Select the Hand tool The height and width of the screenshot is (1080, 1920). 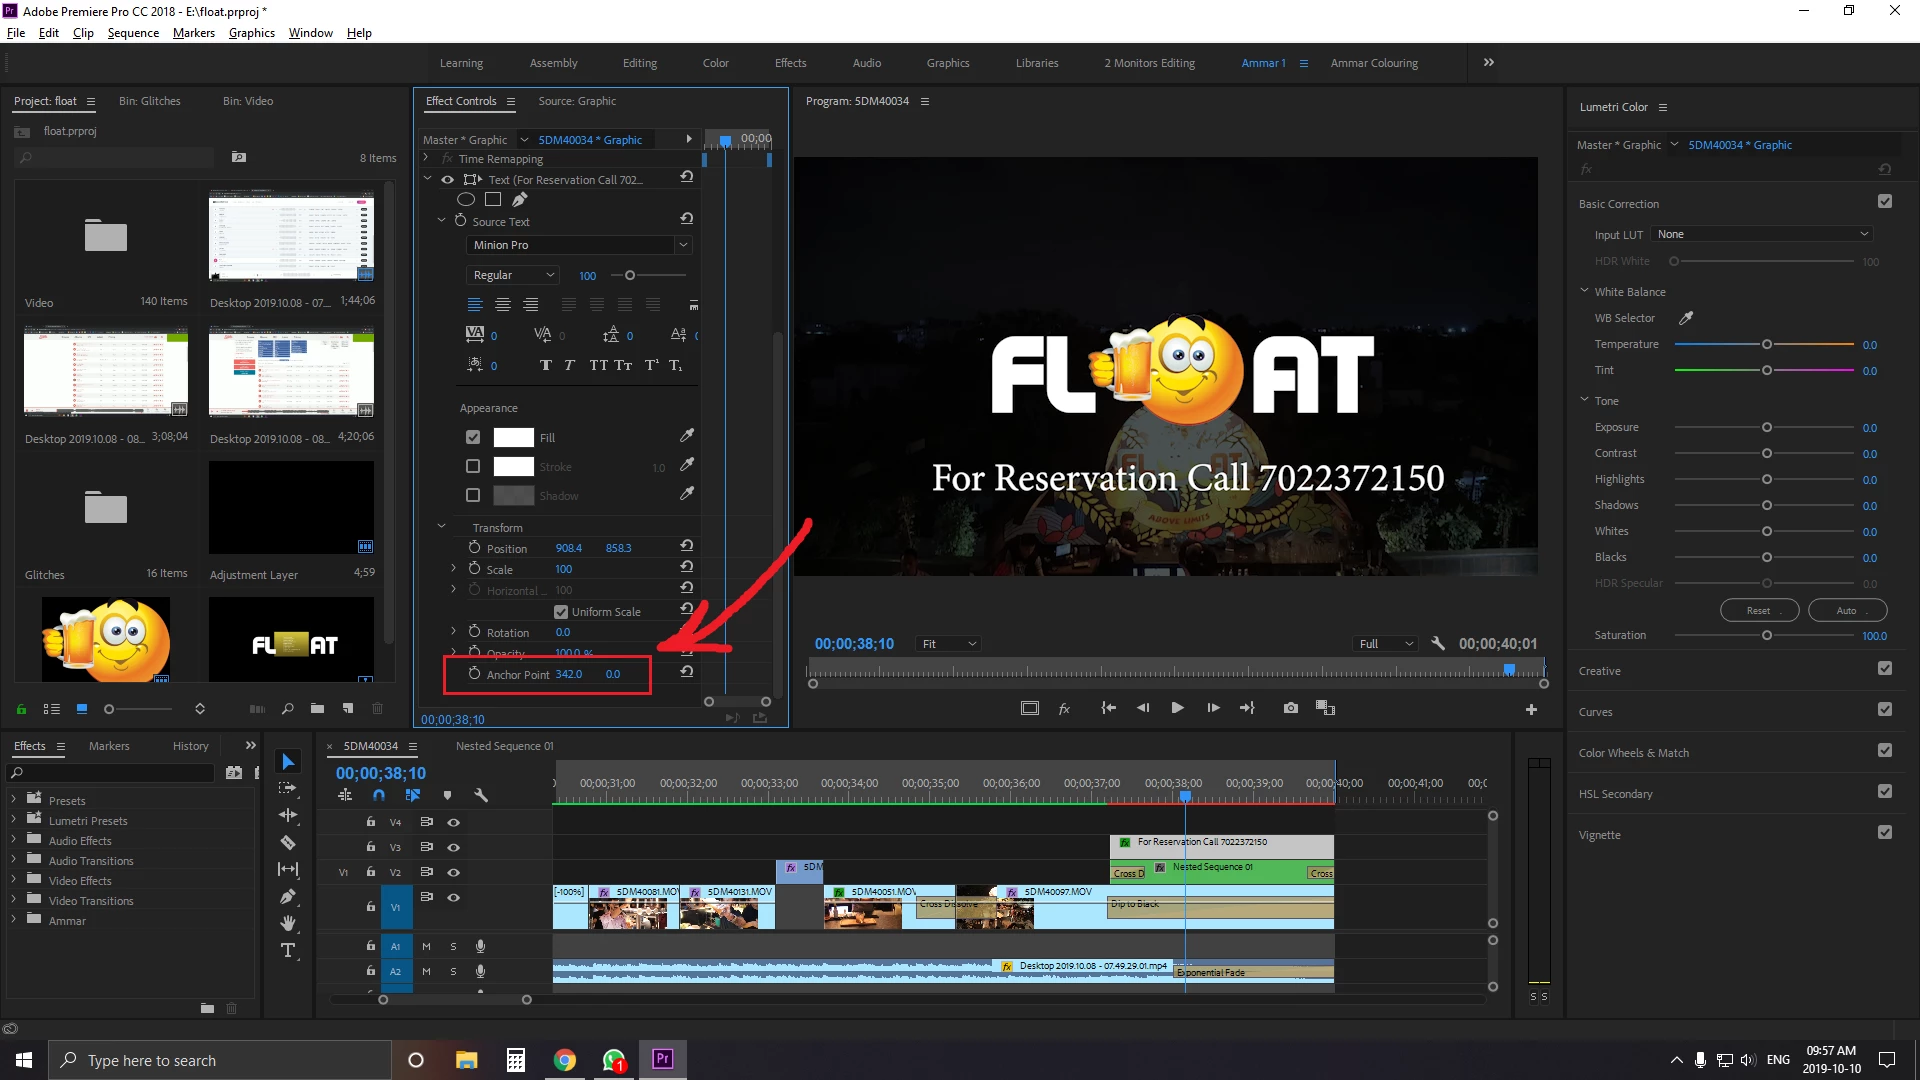288,922
